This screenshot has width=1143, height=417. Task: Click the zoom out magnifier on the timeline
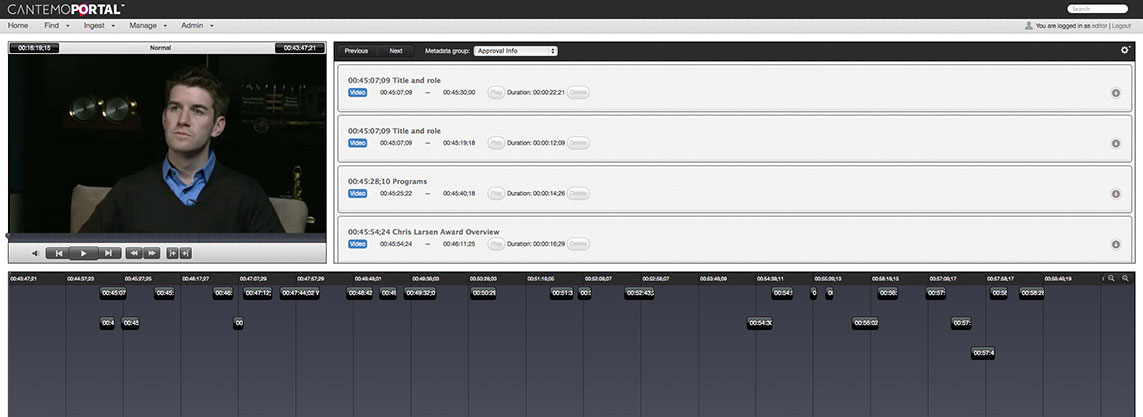[1111, 278]
